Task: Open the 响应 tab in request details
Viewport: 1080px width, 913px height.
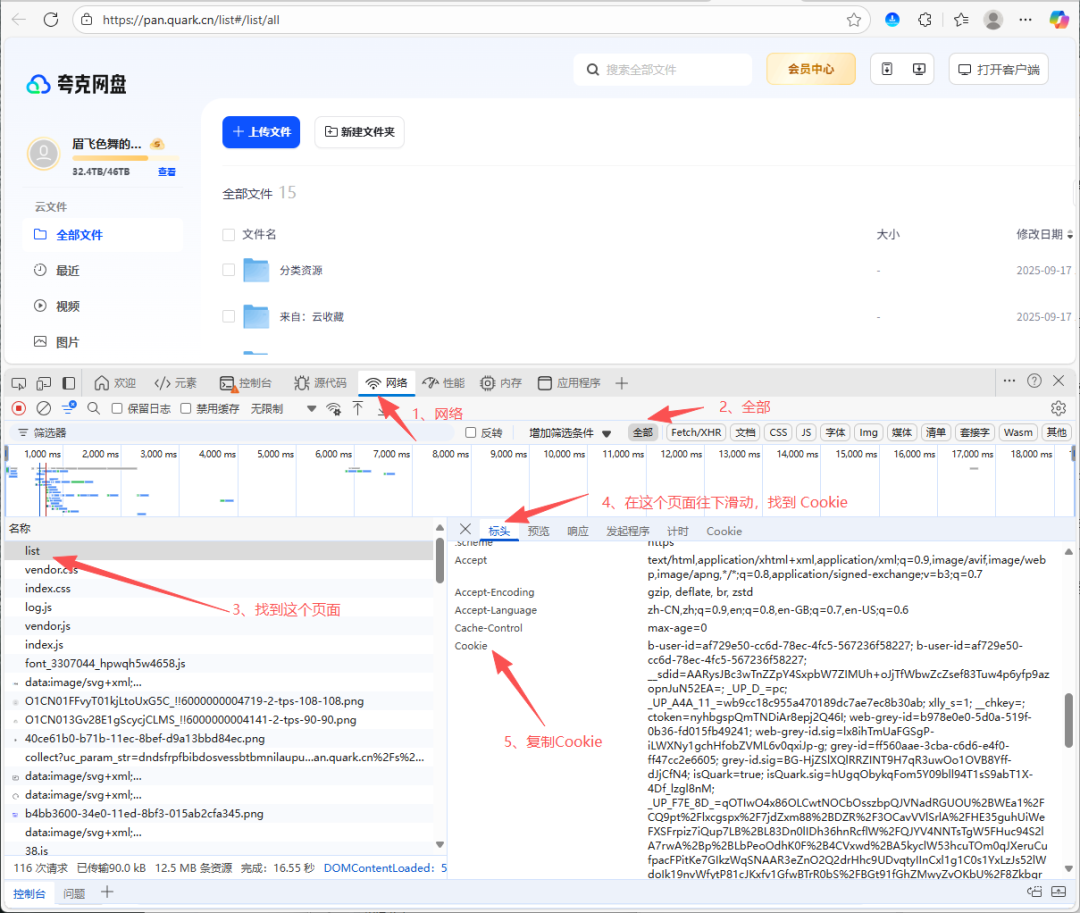Action: point(578,531)
